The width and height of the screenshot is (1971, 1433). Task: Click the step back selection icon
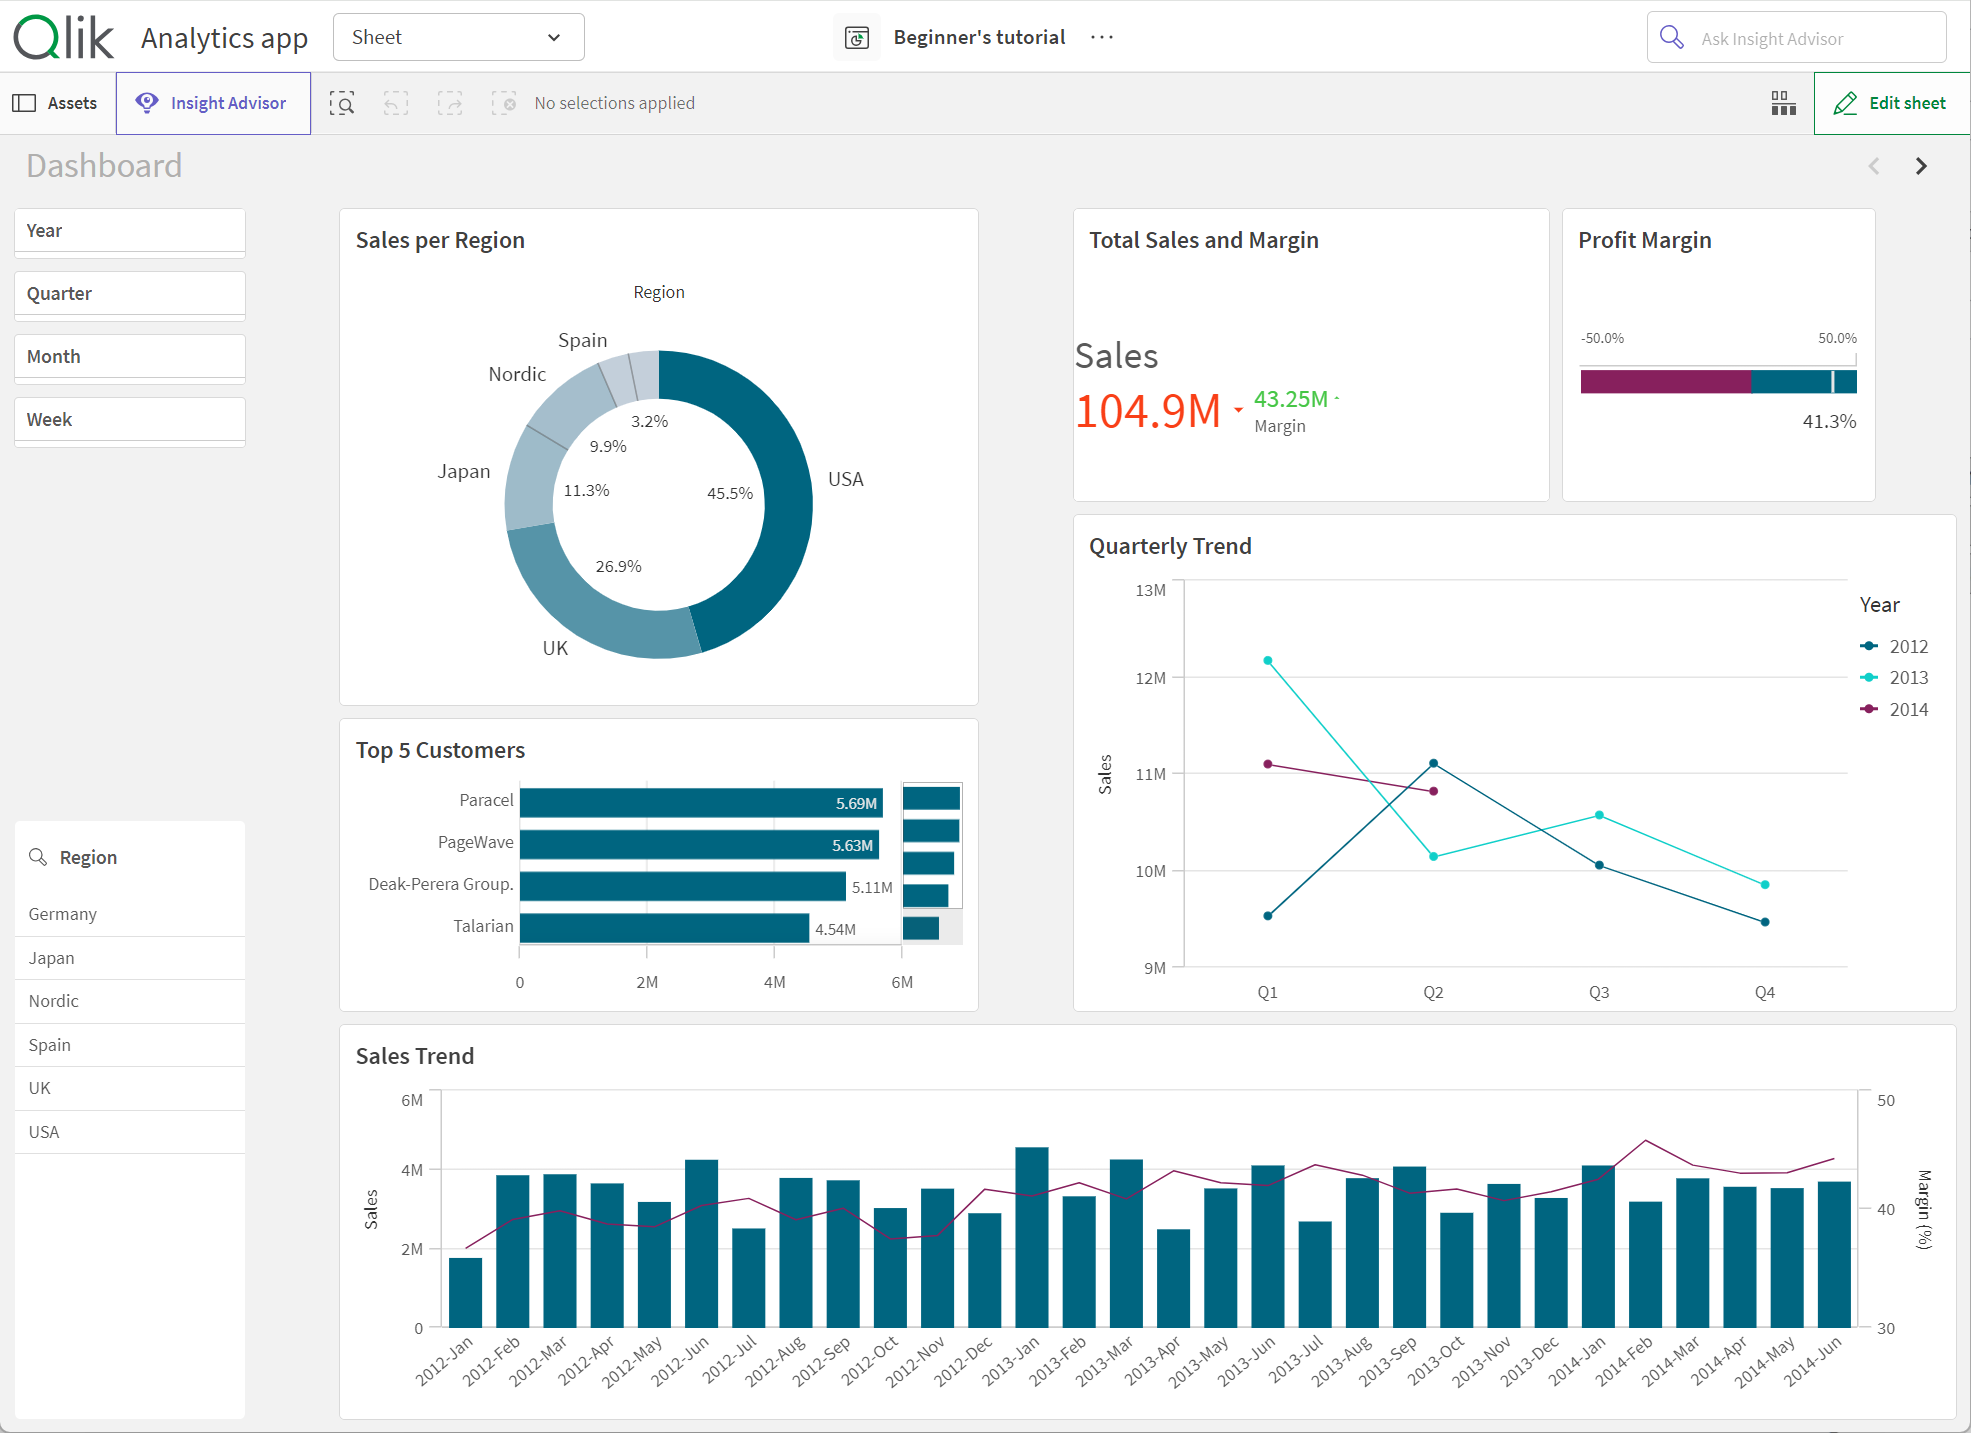pyautogui.click(x=396, y=103)
